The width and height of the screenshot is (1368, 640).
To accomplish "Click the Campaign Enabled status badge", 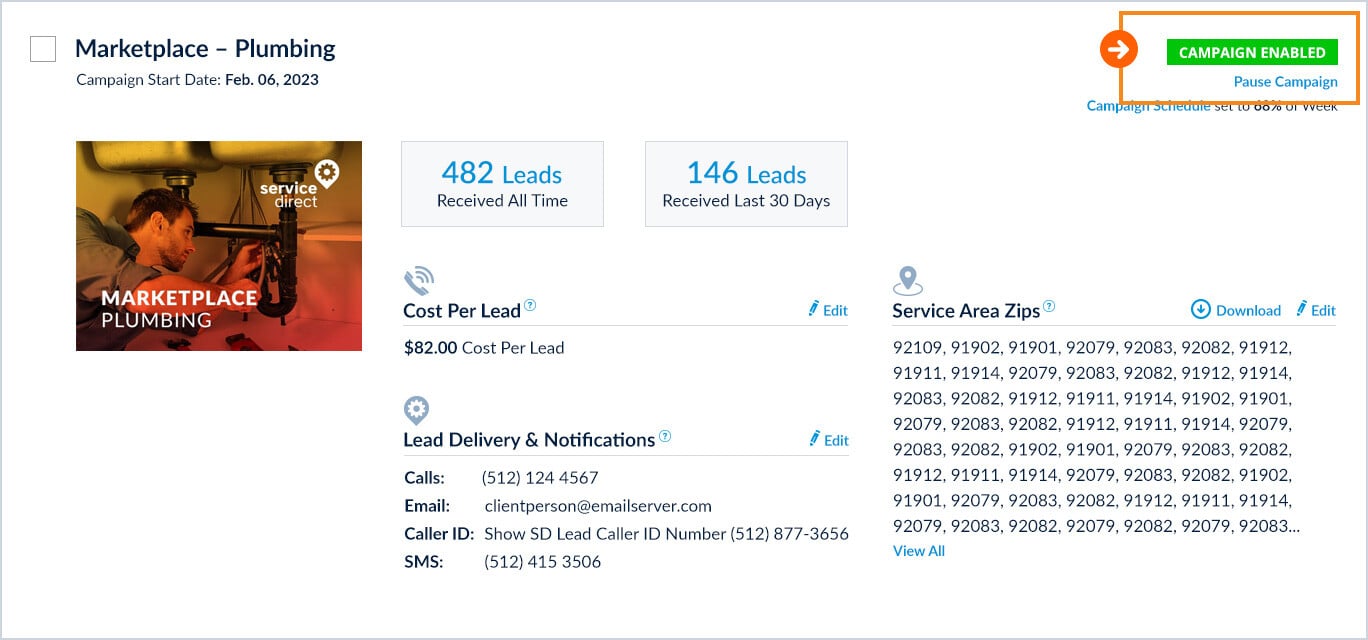I will [1252, 53].
